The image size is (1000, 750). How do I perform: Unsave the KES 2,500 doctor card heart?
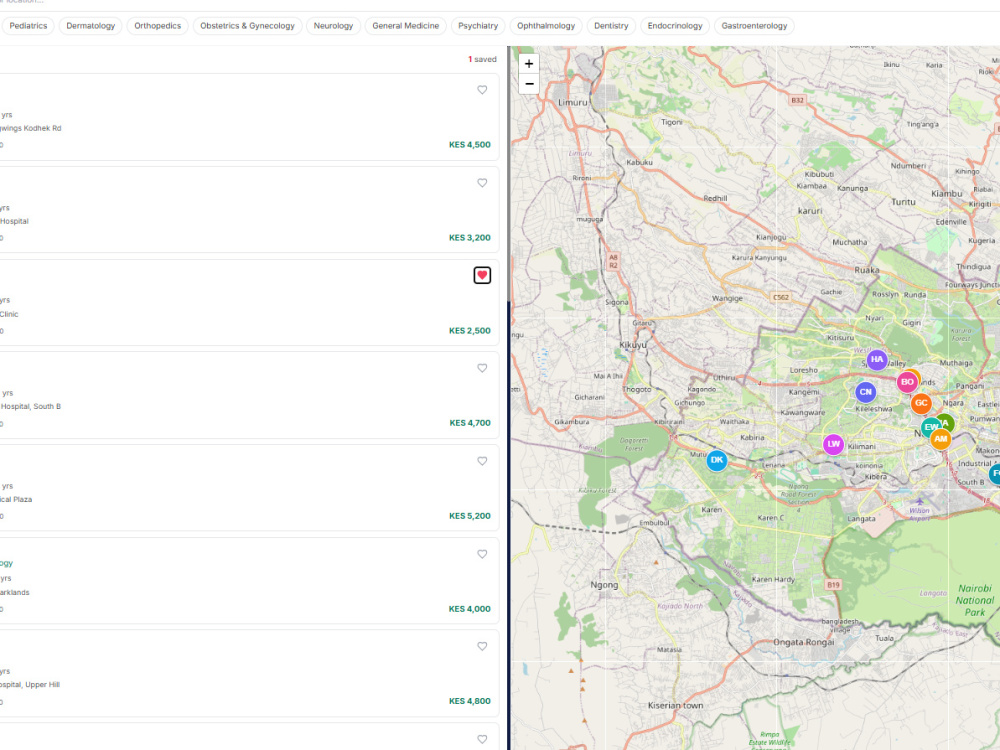(482, 276)
